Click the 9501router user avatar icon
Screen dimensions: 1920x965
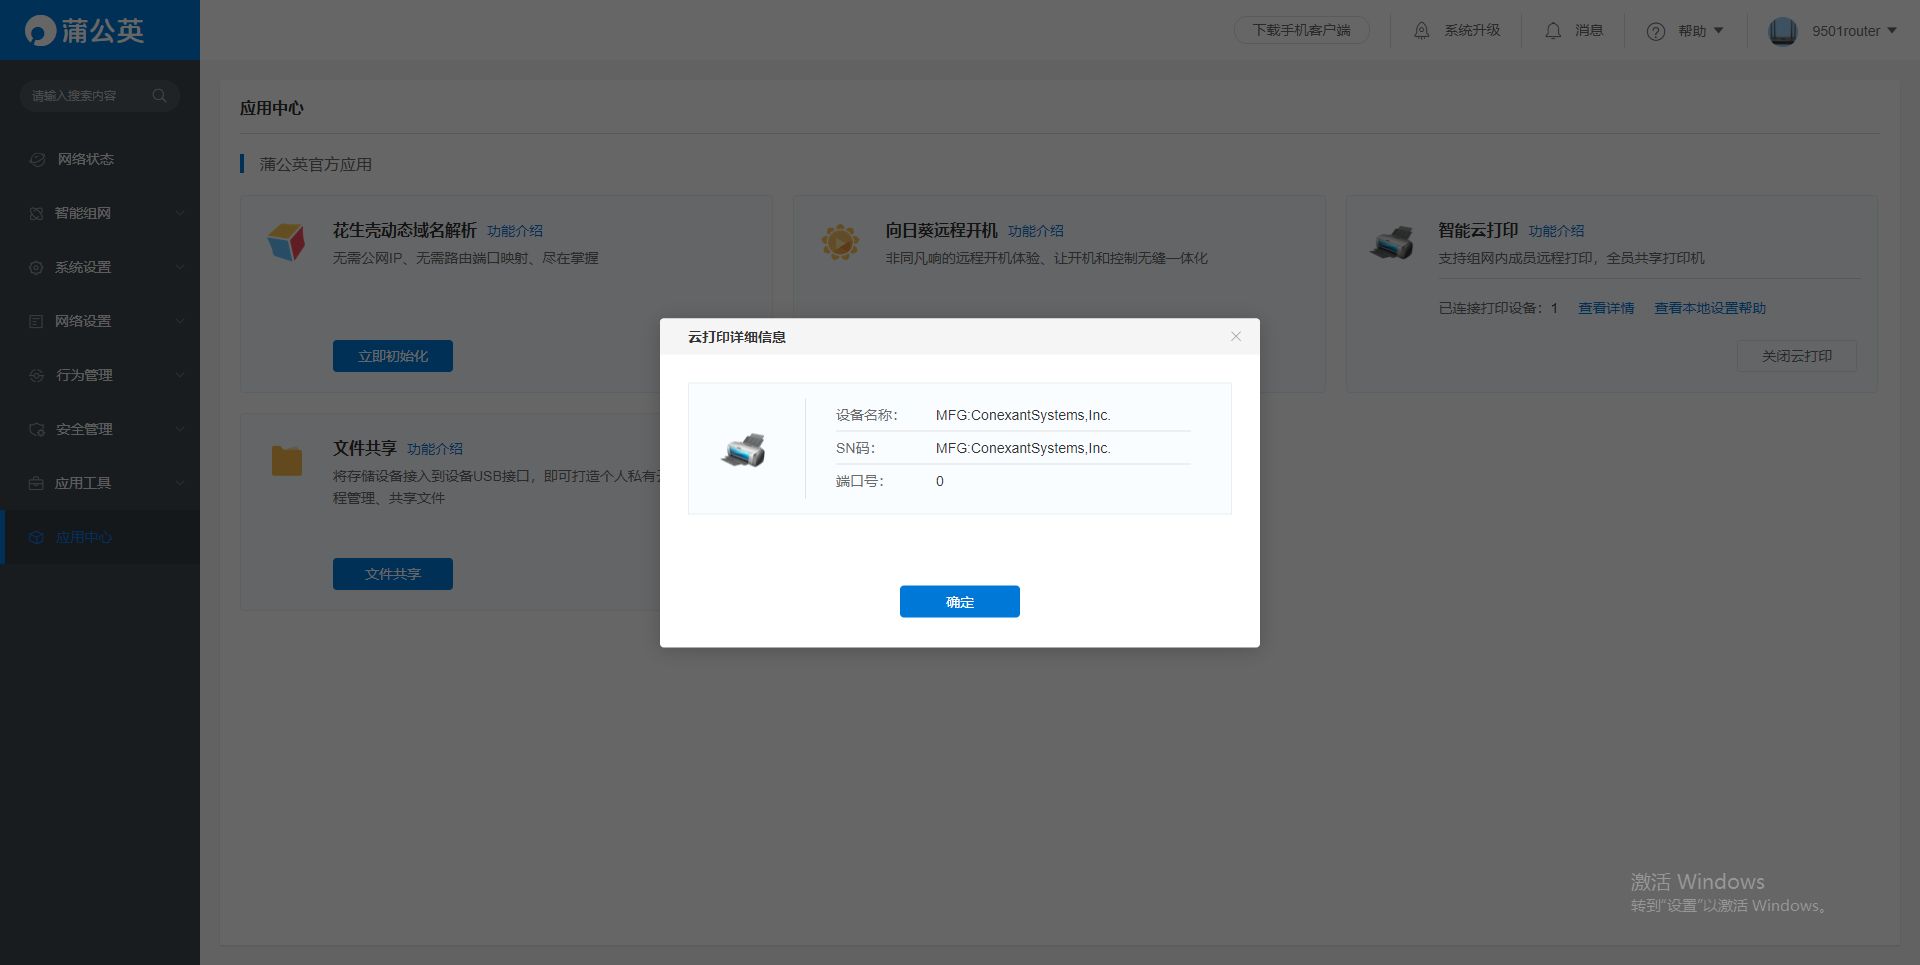[x=1782, y=31]
